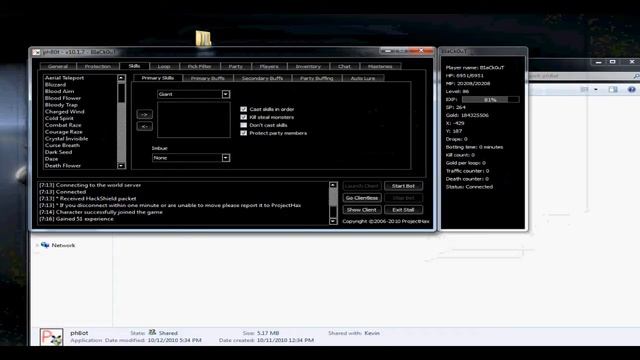Toggle Cast skills in order checkbox
Viewport: 640px width, 360px height.
[244, 109]
